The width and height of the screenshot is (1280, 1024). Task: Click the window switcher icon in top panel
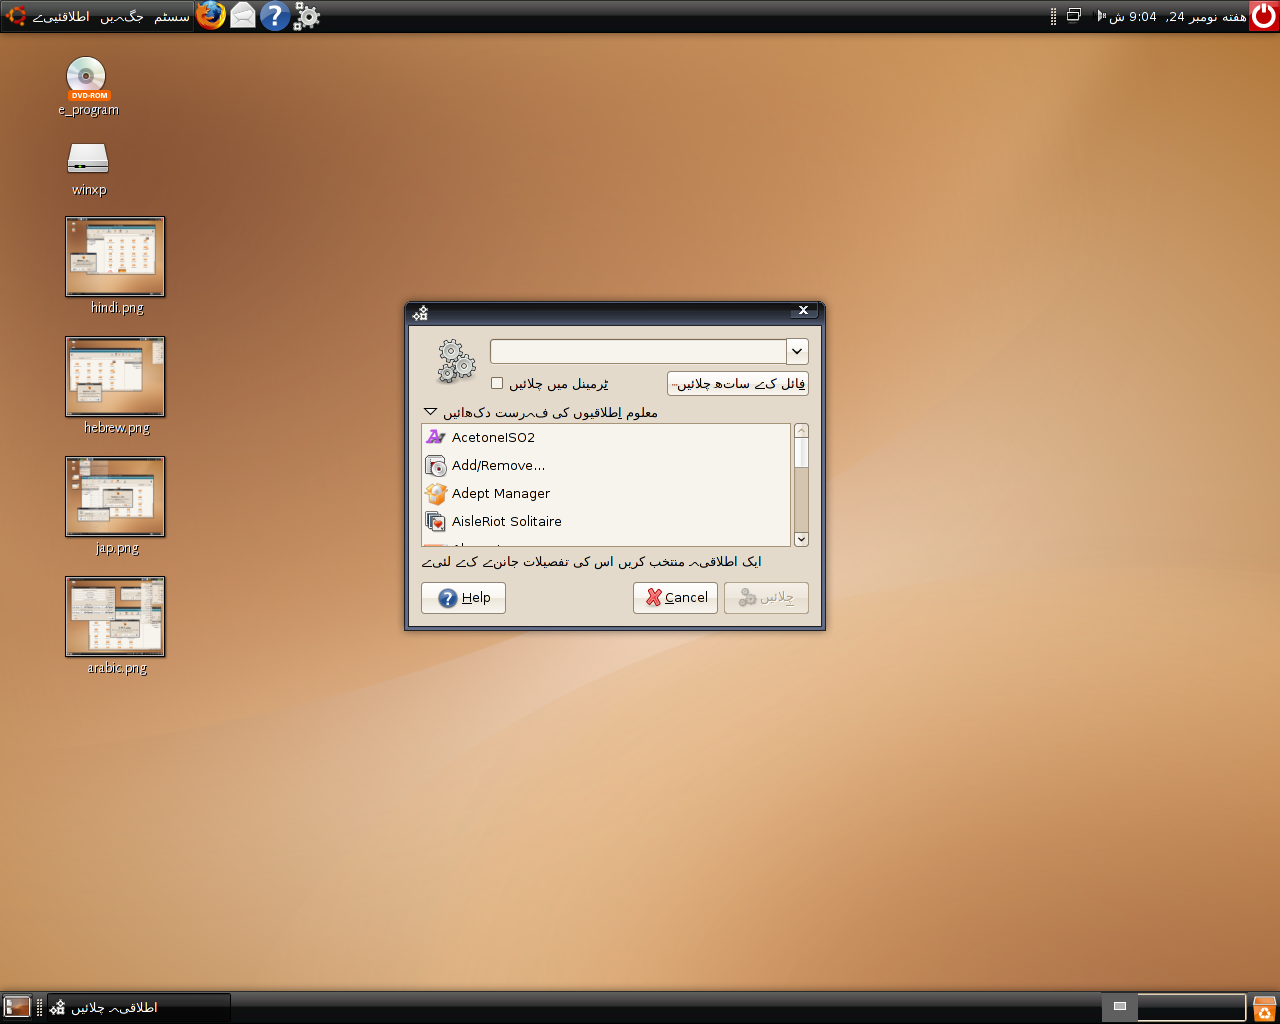pyautogui.click(x=1074, y=15)
